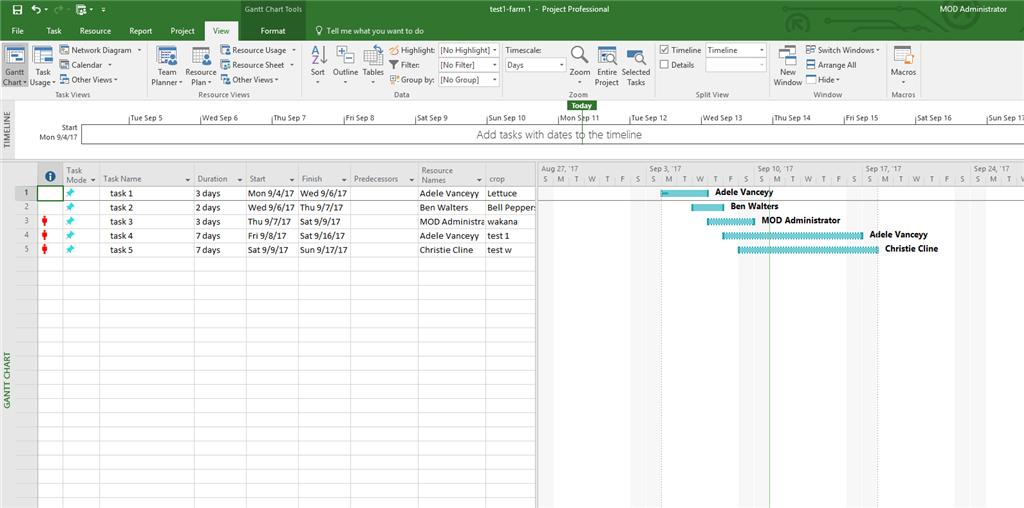Open a New Window
1024x508 pixels.
788,67
